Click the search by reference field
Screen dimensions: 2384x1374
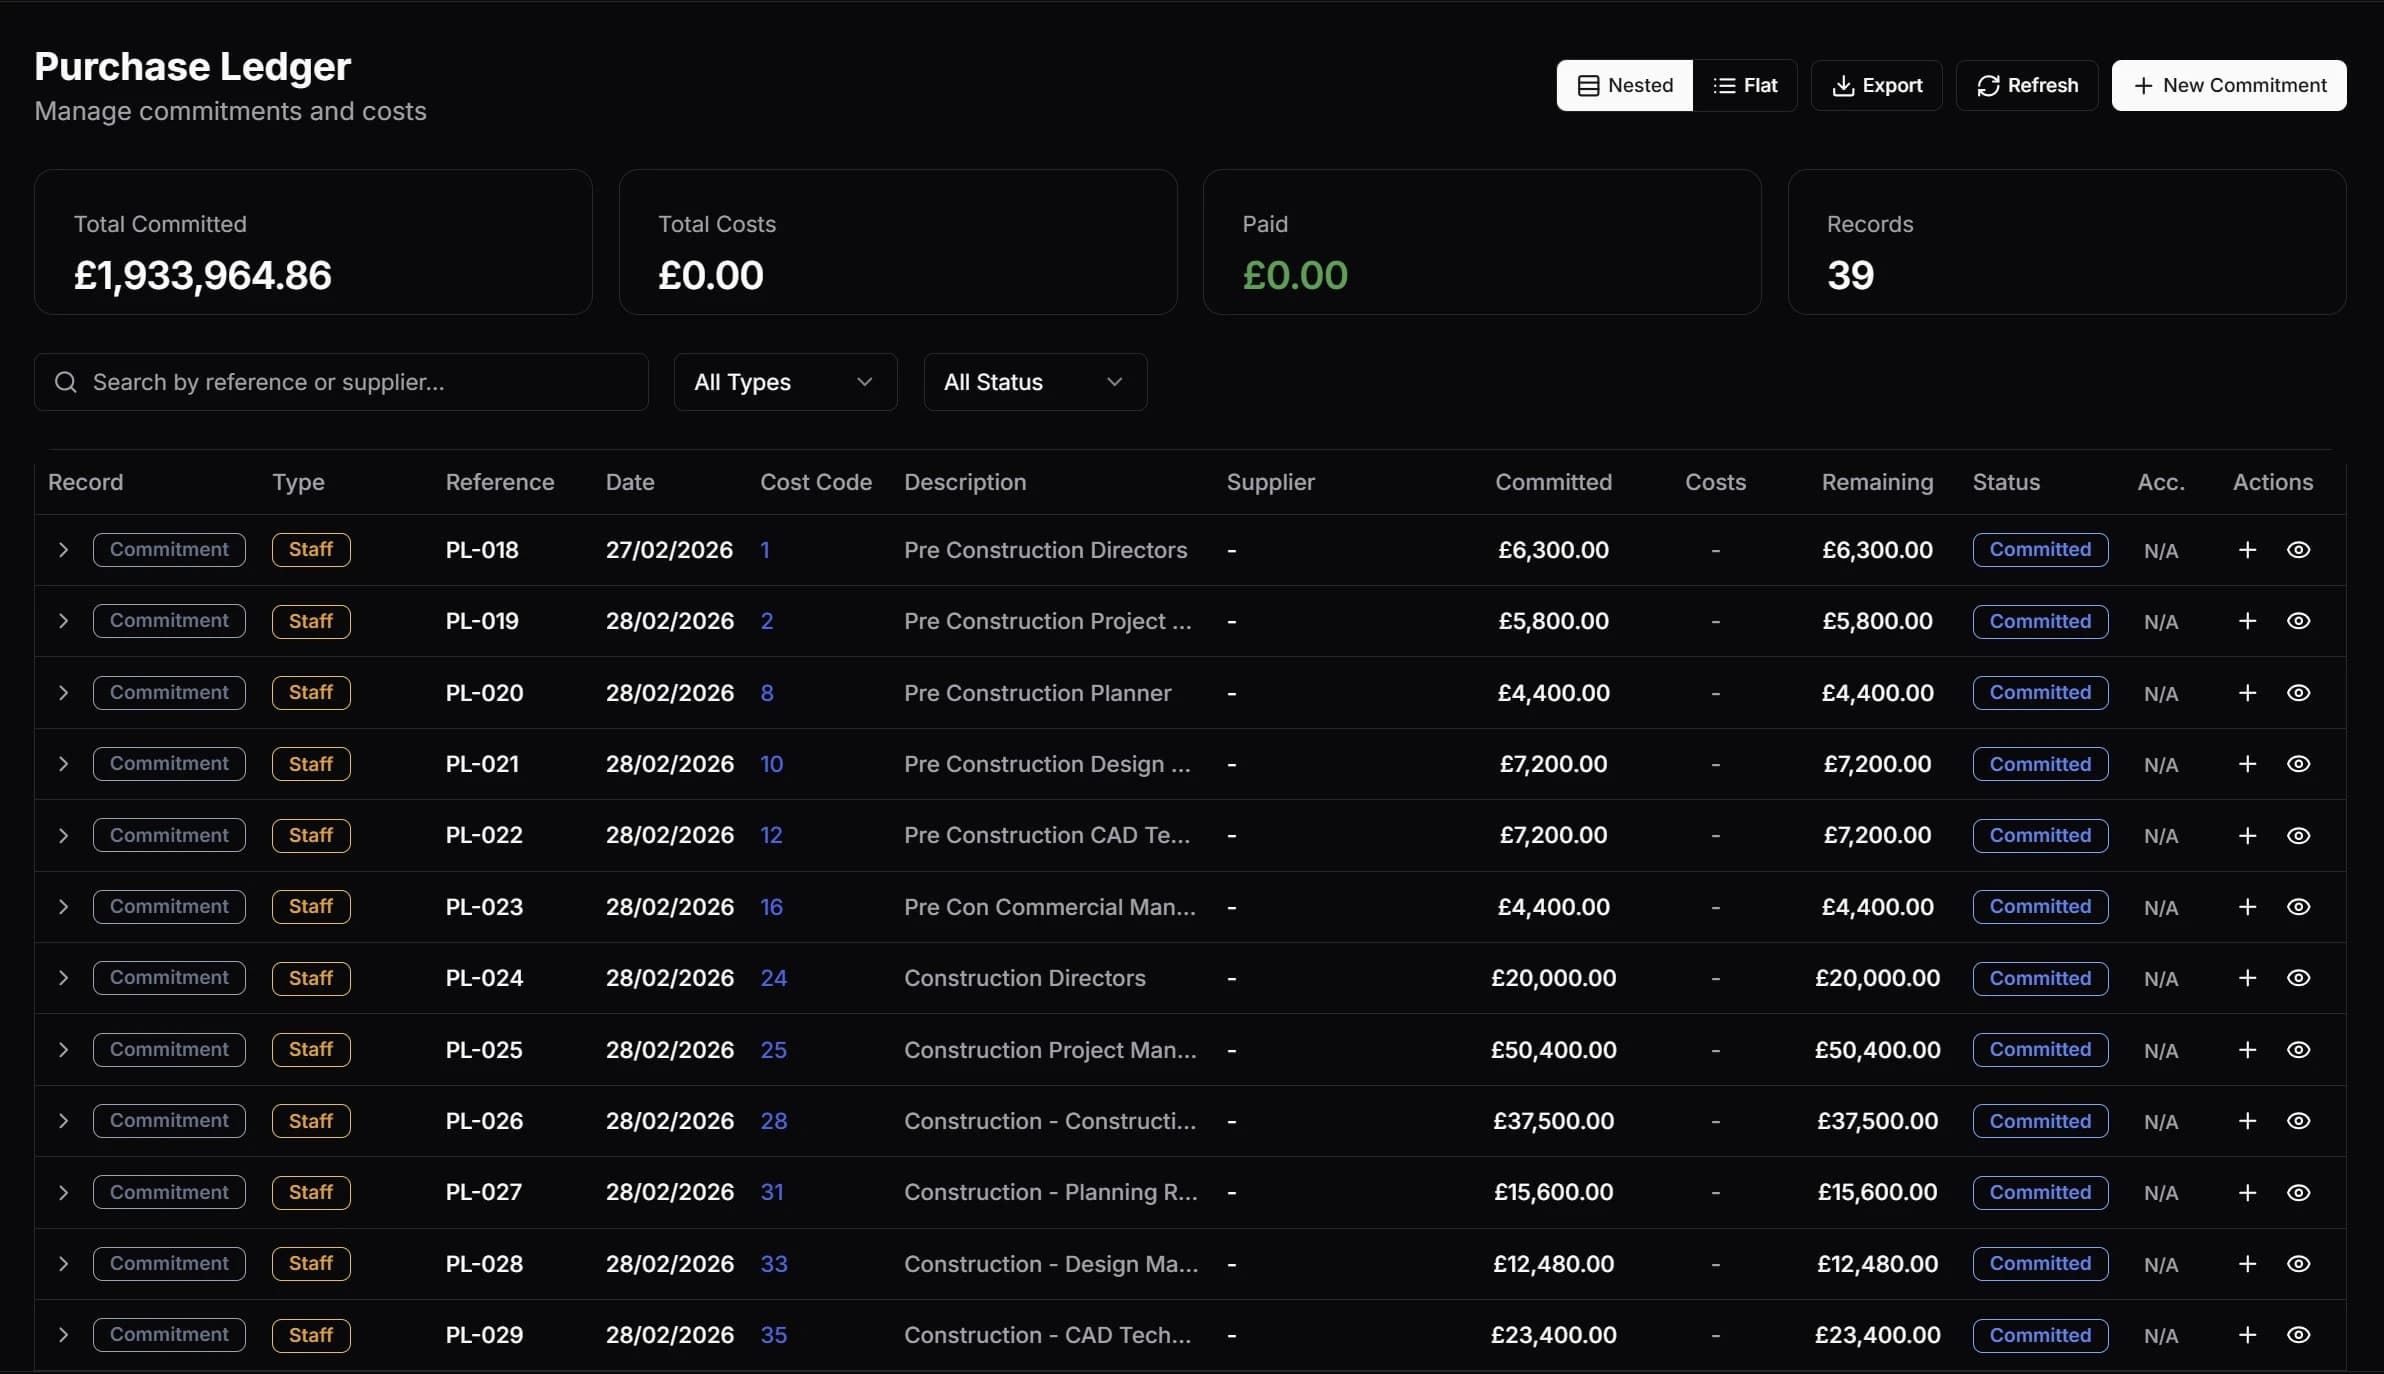point(342,382)
